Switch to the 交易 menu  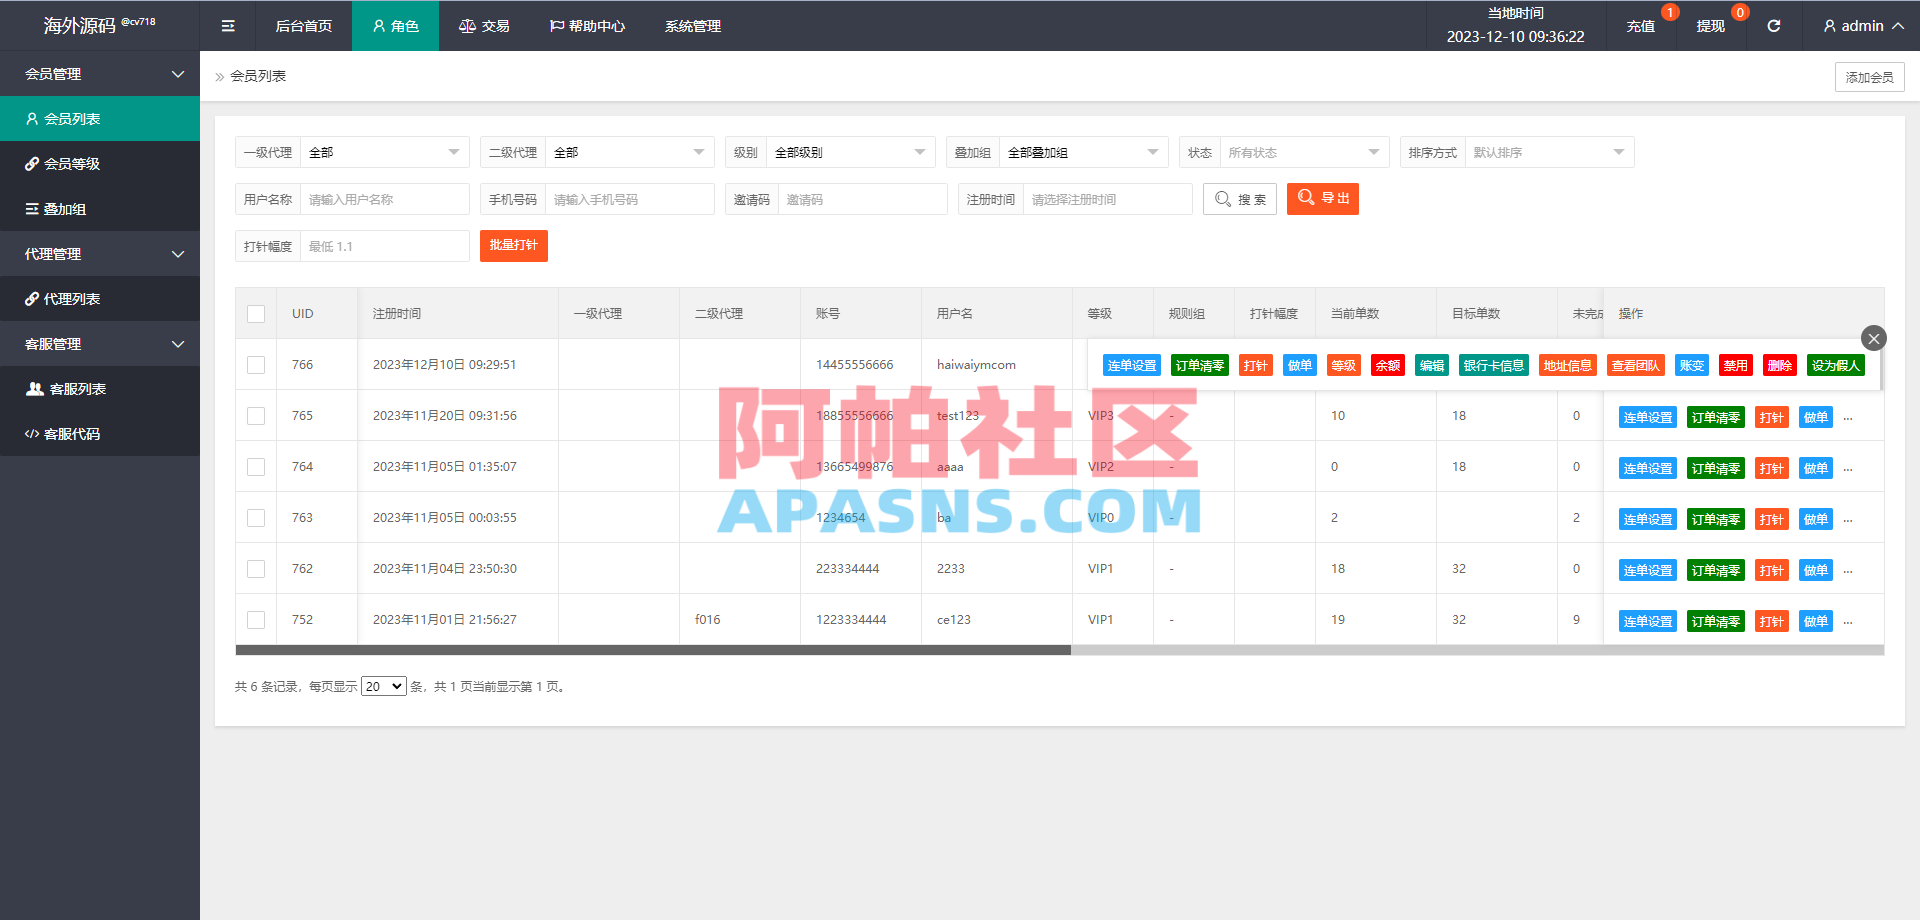(x=484, y=25)
